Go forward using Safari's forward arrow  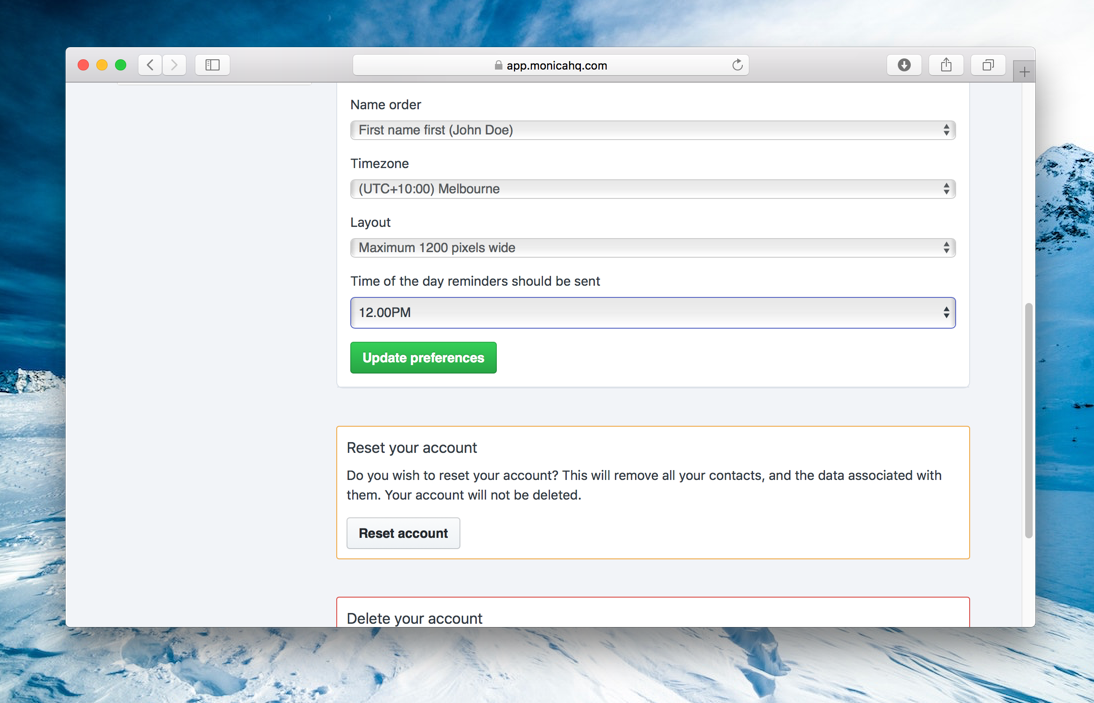pos(174,65)
